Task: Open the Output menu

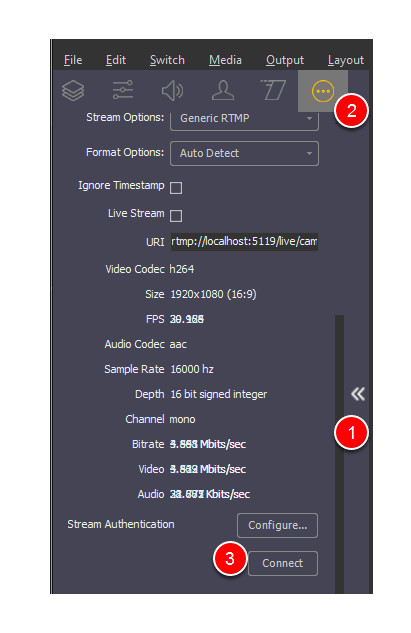Action: (285, 60)
